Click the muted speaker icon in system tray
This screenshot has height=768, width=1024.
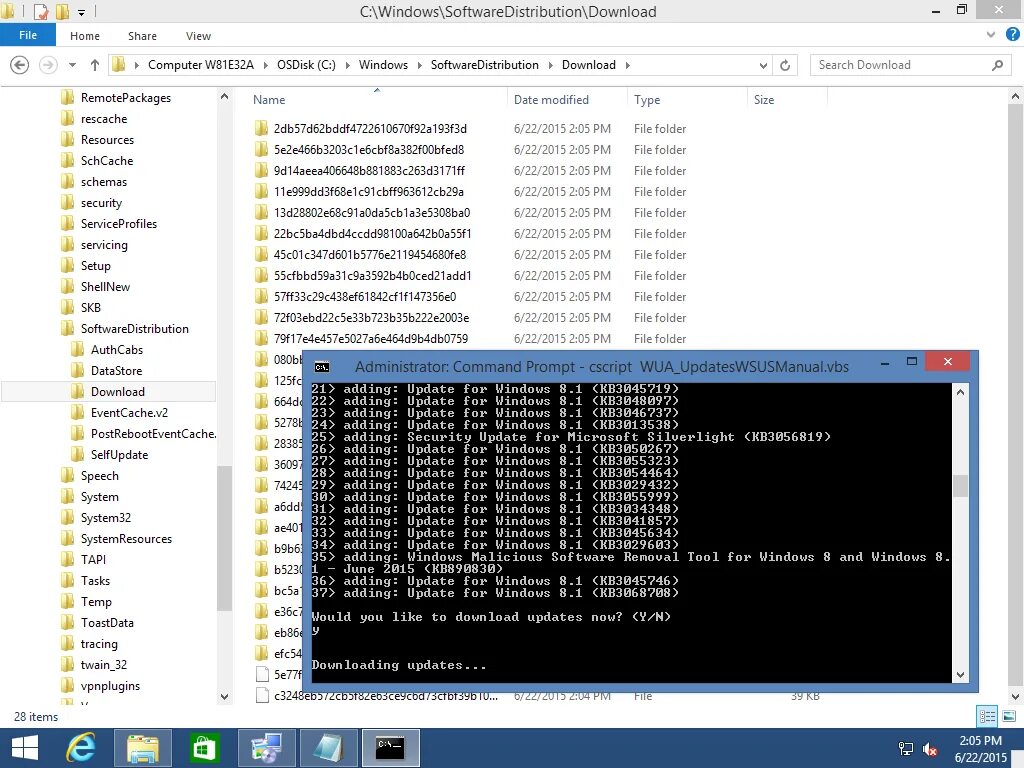tap(930, 748)
